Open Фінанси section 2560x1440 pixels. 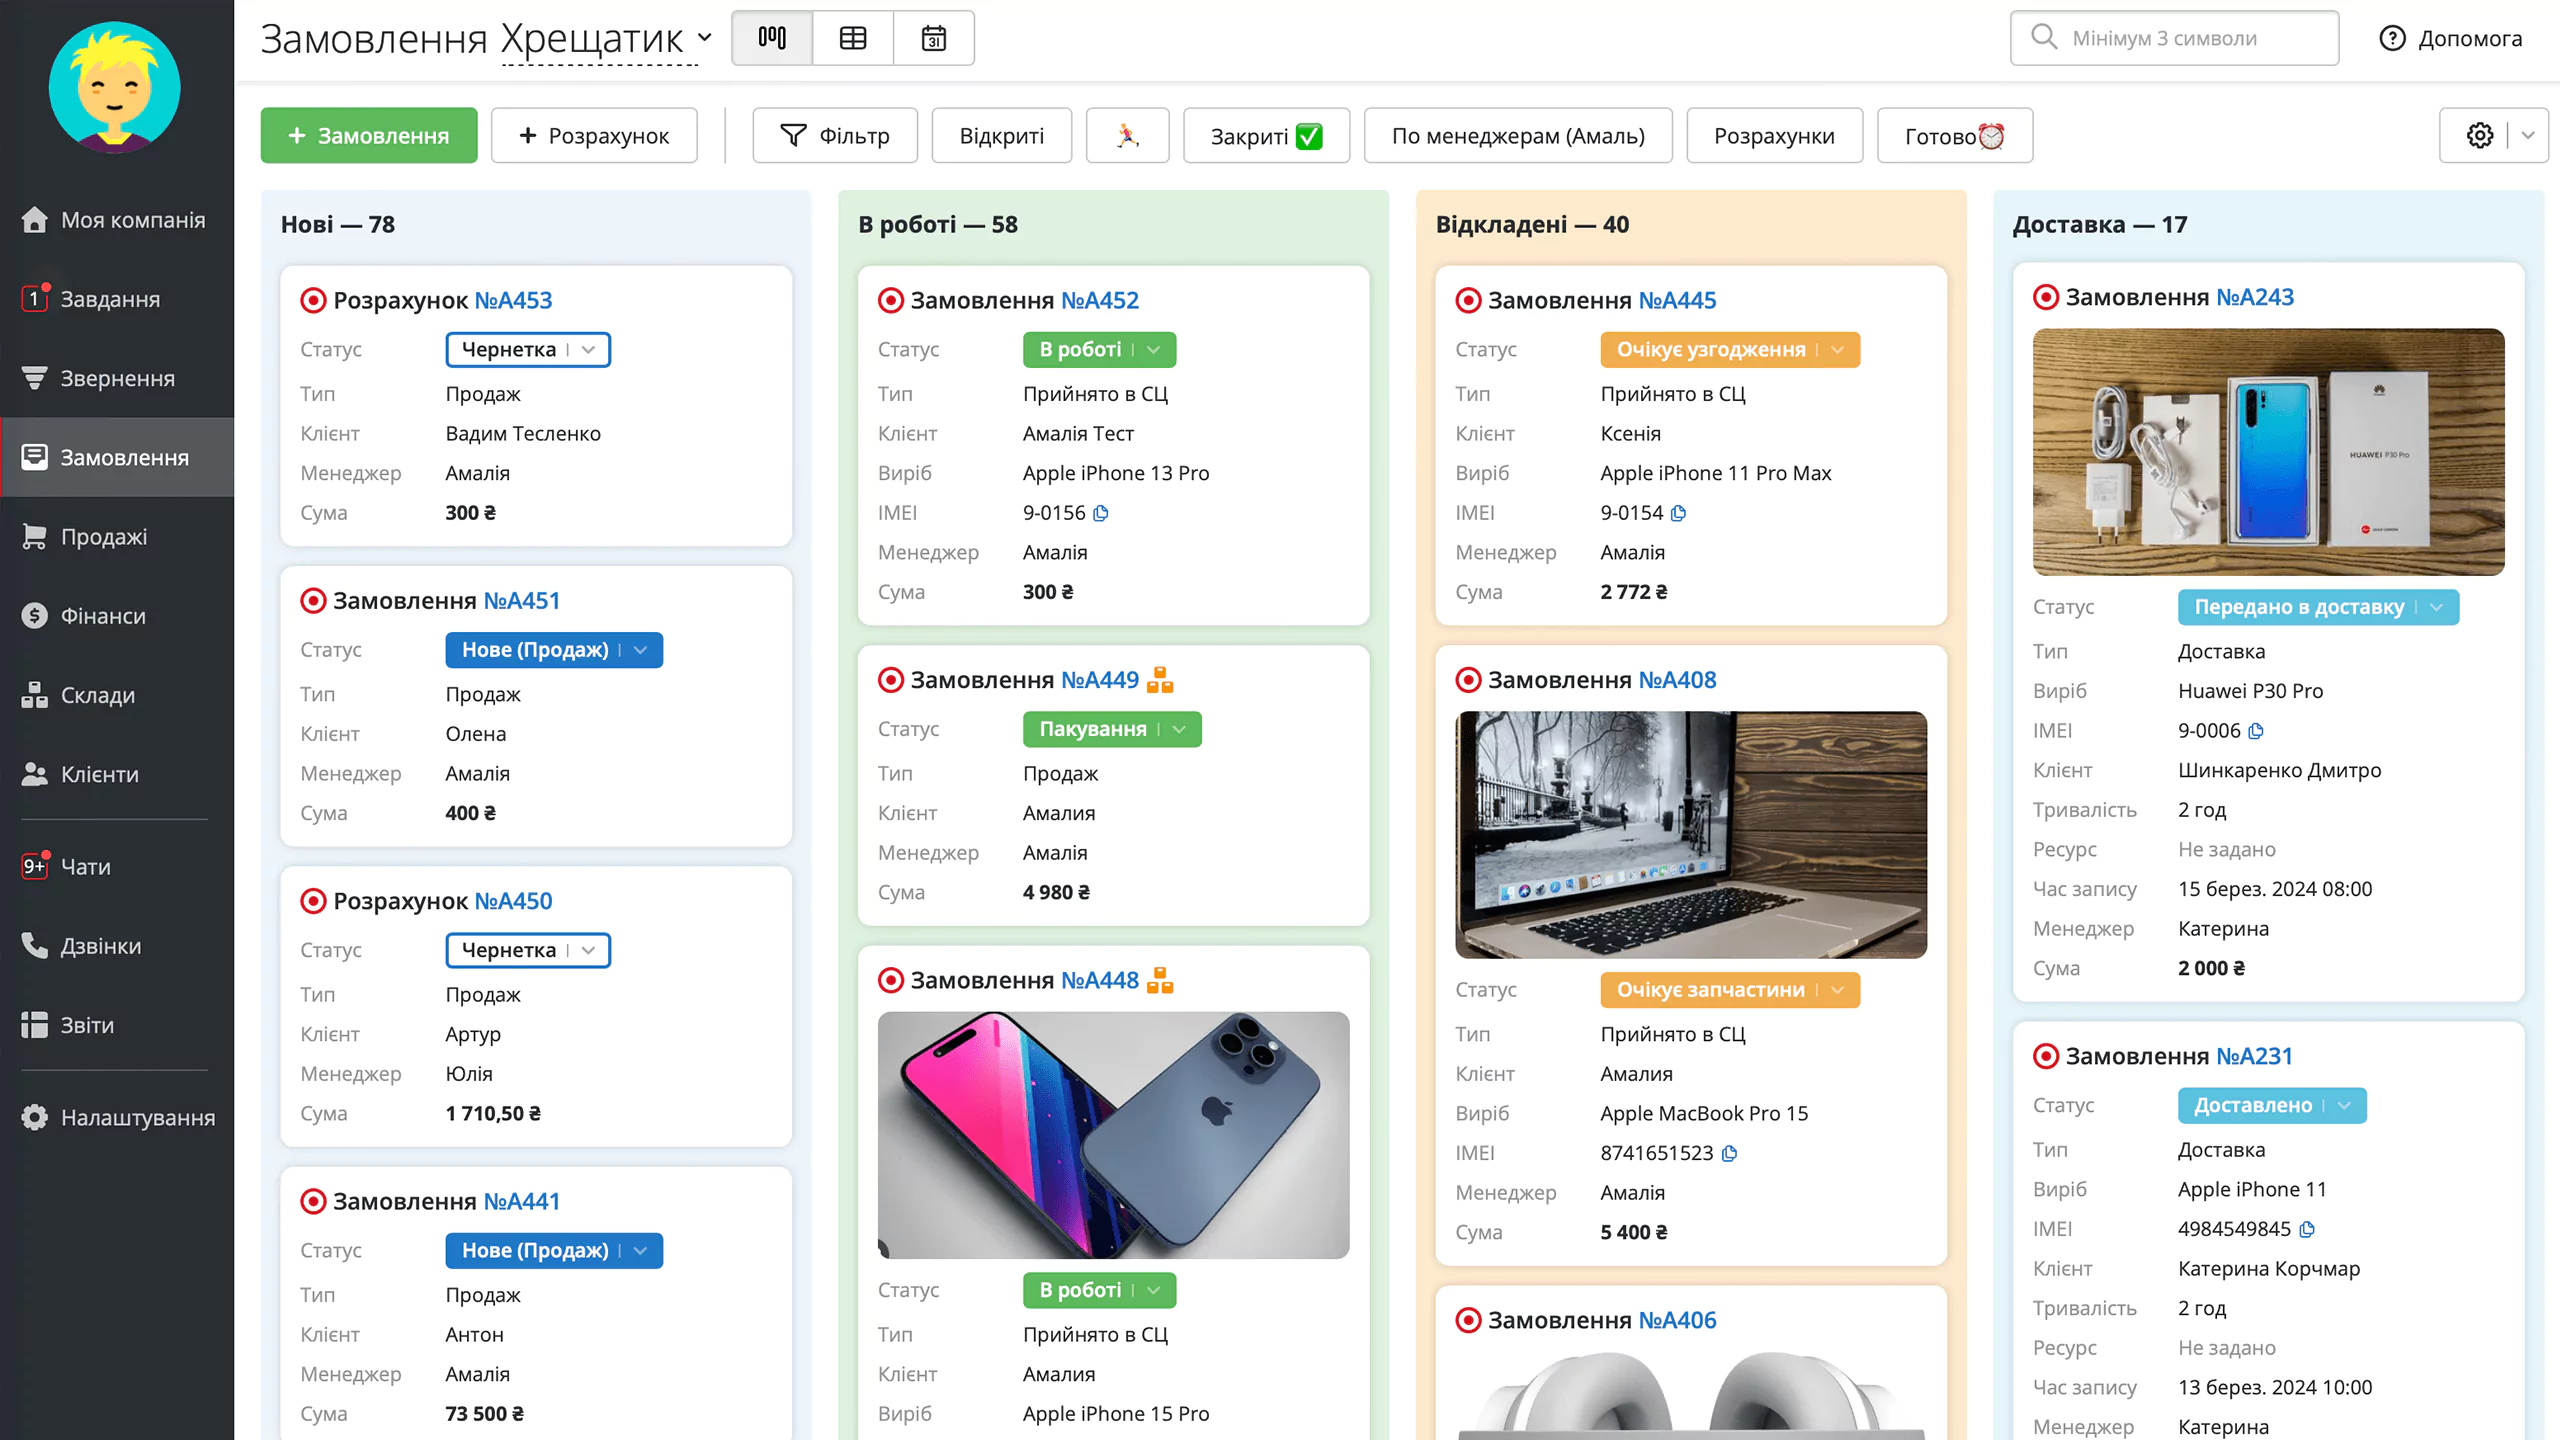point(117,616)
